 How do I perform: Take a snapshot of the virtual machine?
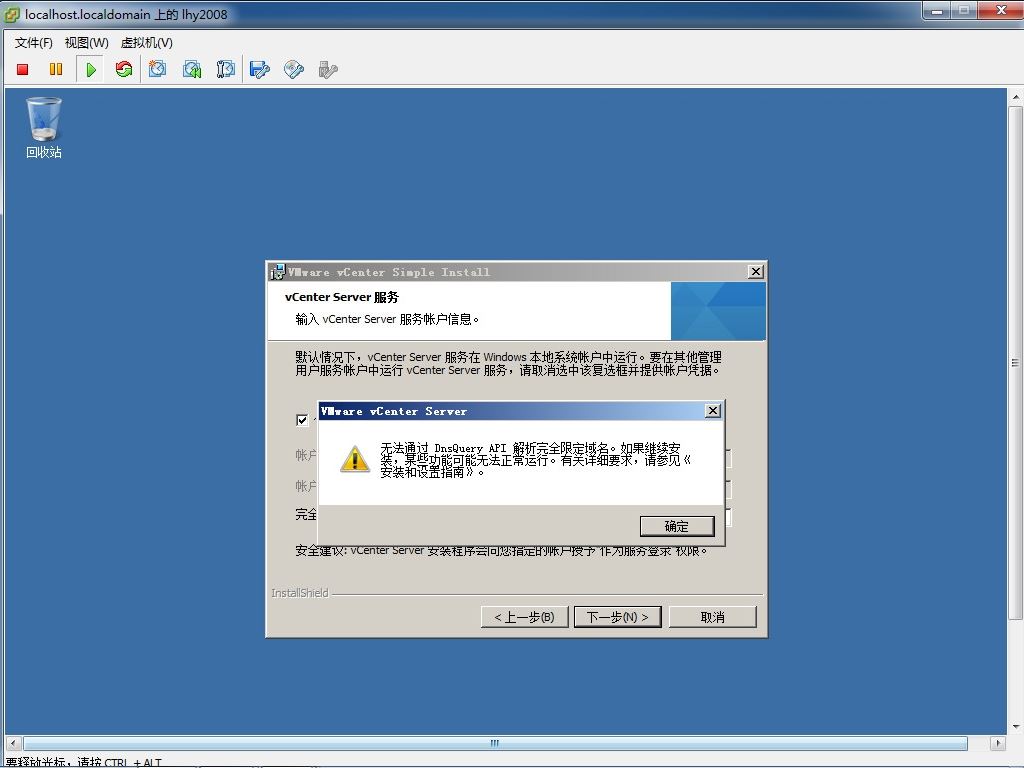coord(157,69)
